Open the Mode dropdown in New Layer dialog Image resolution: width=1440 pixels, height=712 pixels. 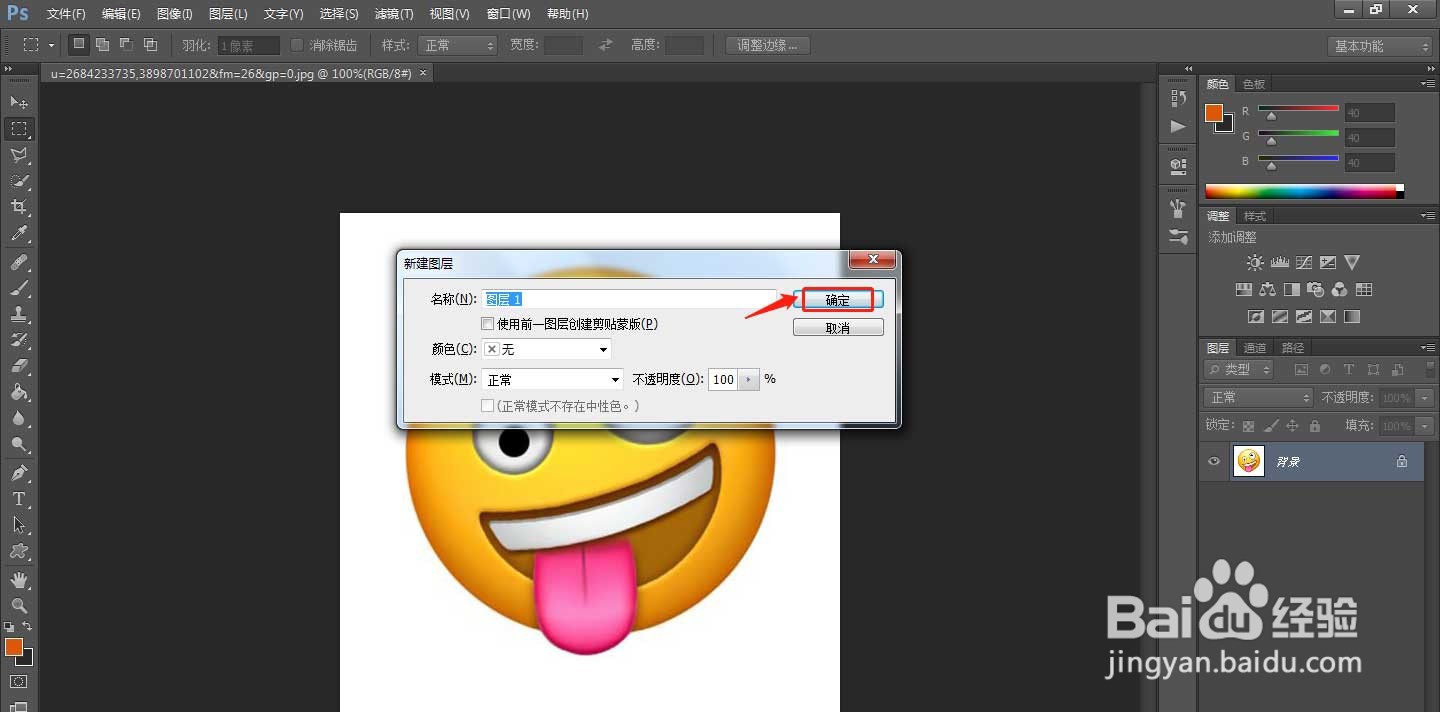[x=553, y=380]
